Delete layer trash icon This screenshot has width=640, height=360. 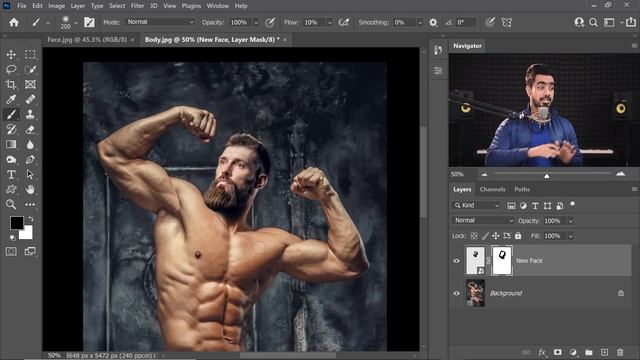coord(620,352)
